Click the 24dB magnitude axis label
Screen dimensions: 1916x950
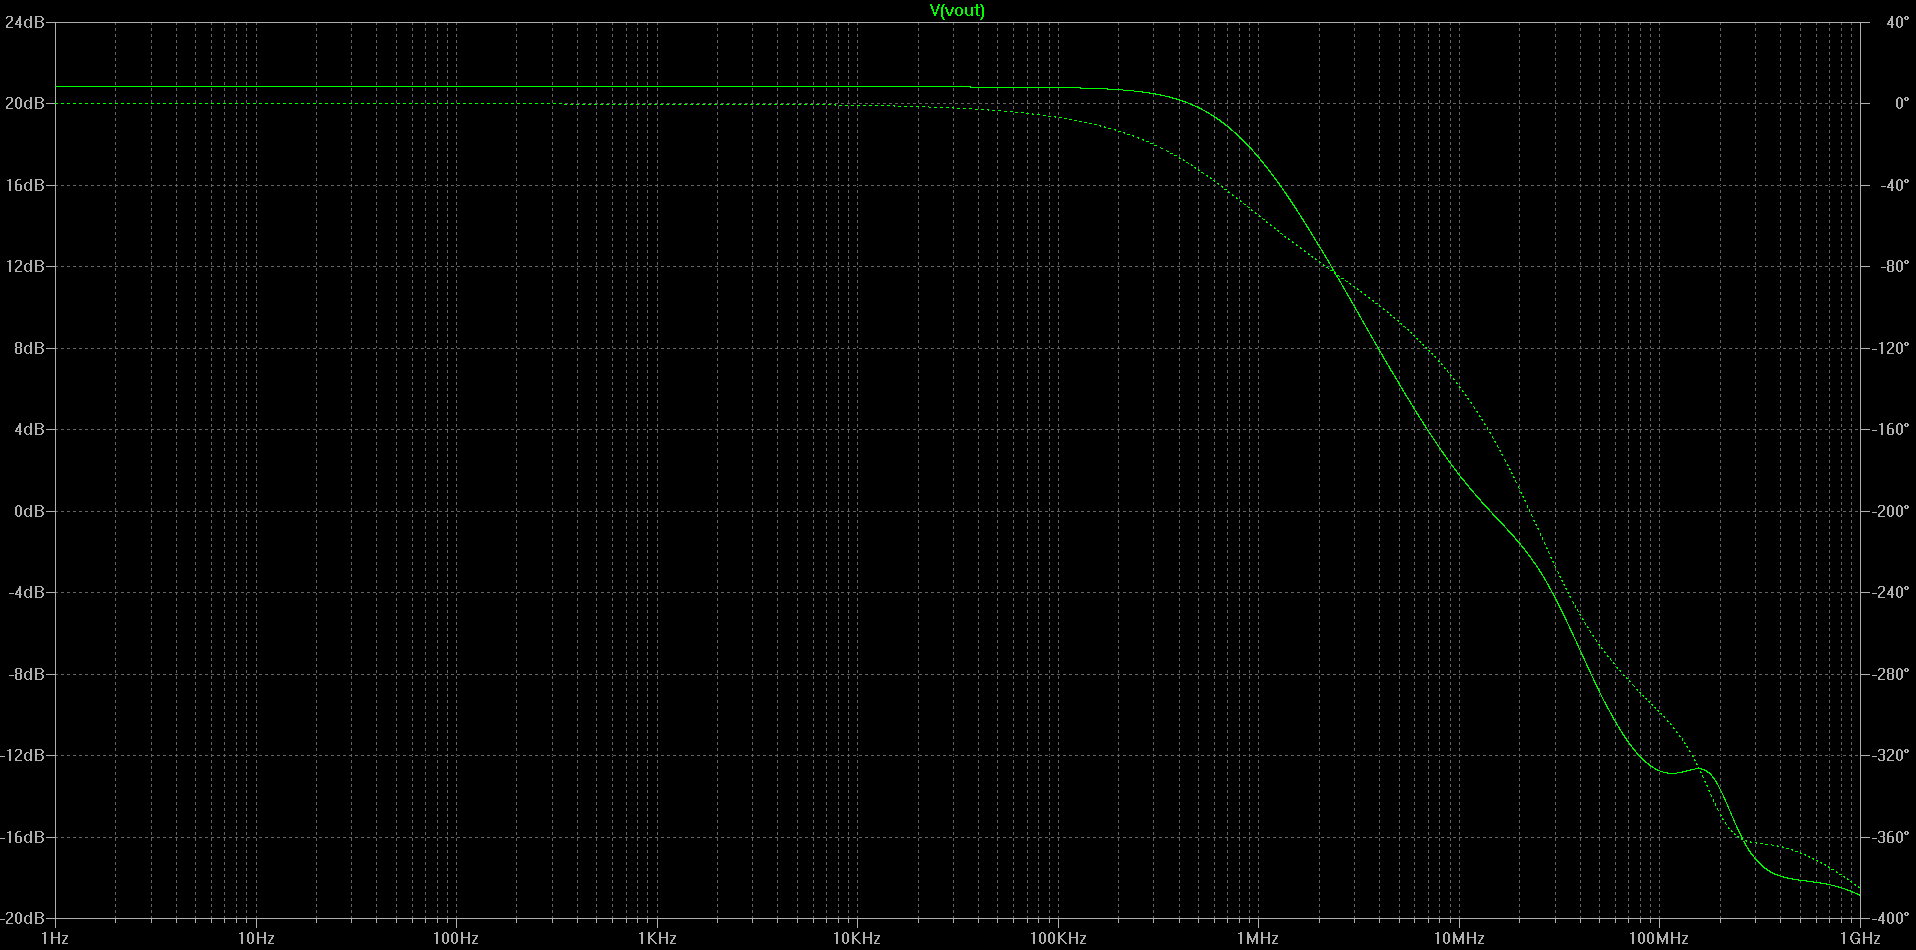point(24,22)
